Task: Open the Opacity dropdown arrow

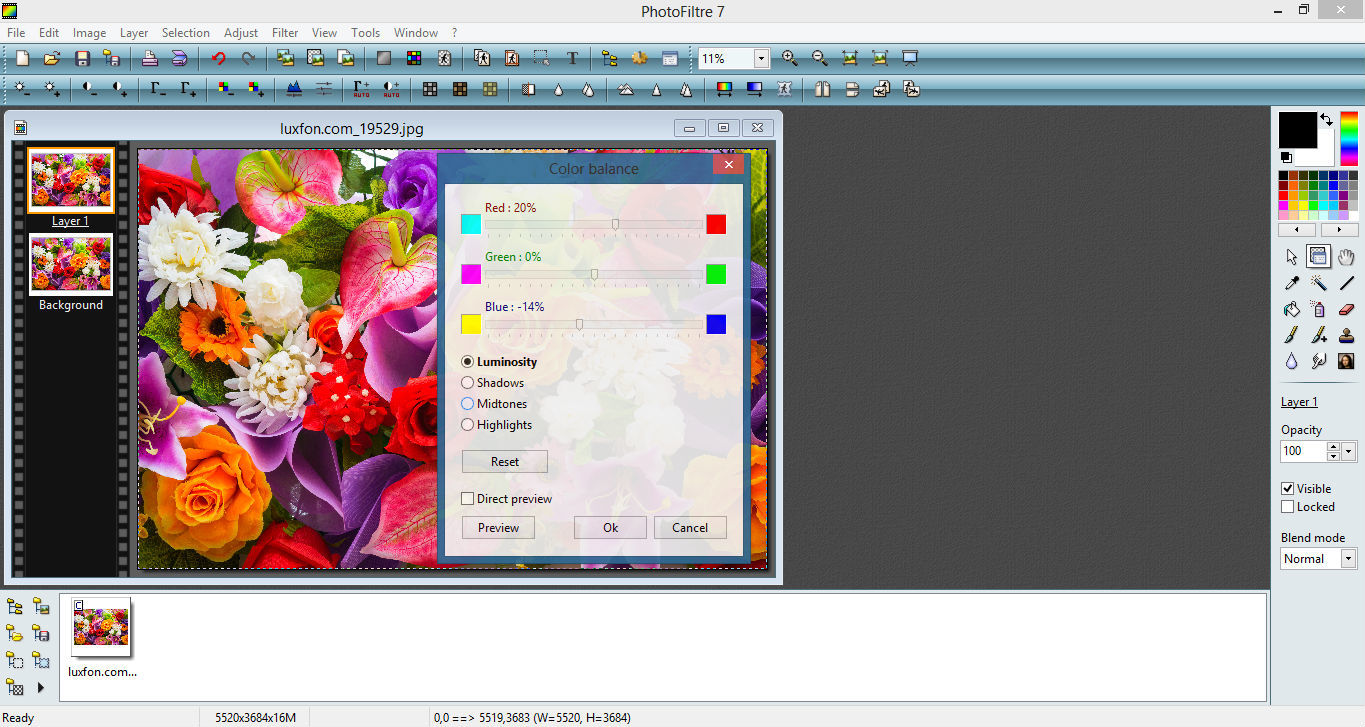Action: (x=1349, y=451)
